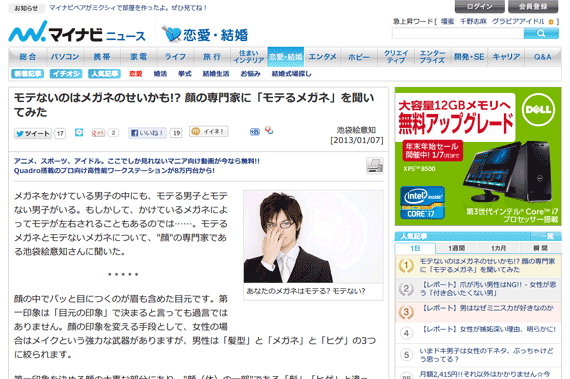This screenshot has width=570, height=379.
Task: Click the 会員登録 button
Action: pyautogui.click(x=533, y=7)
